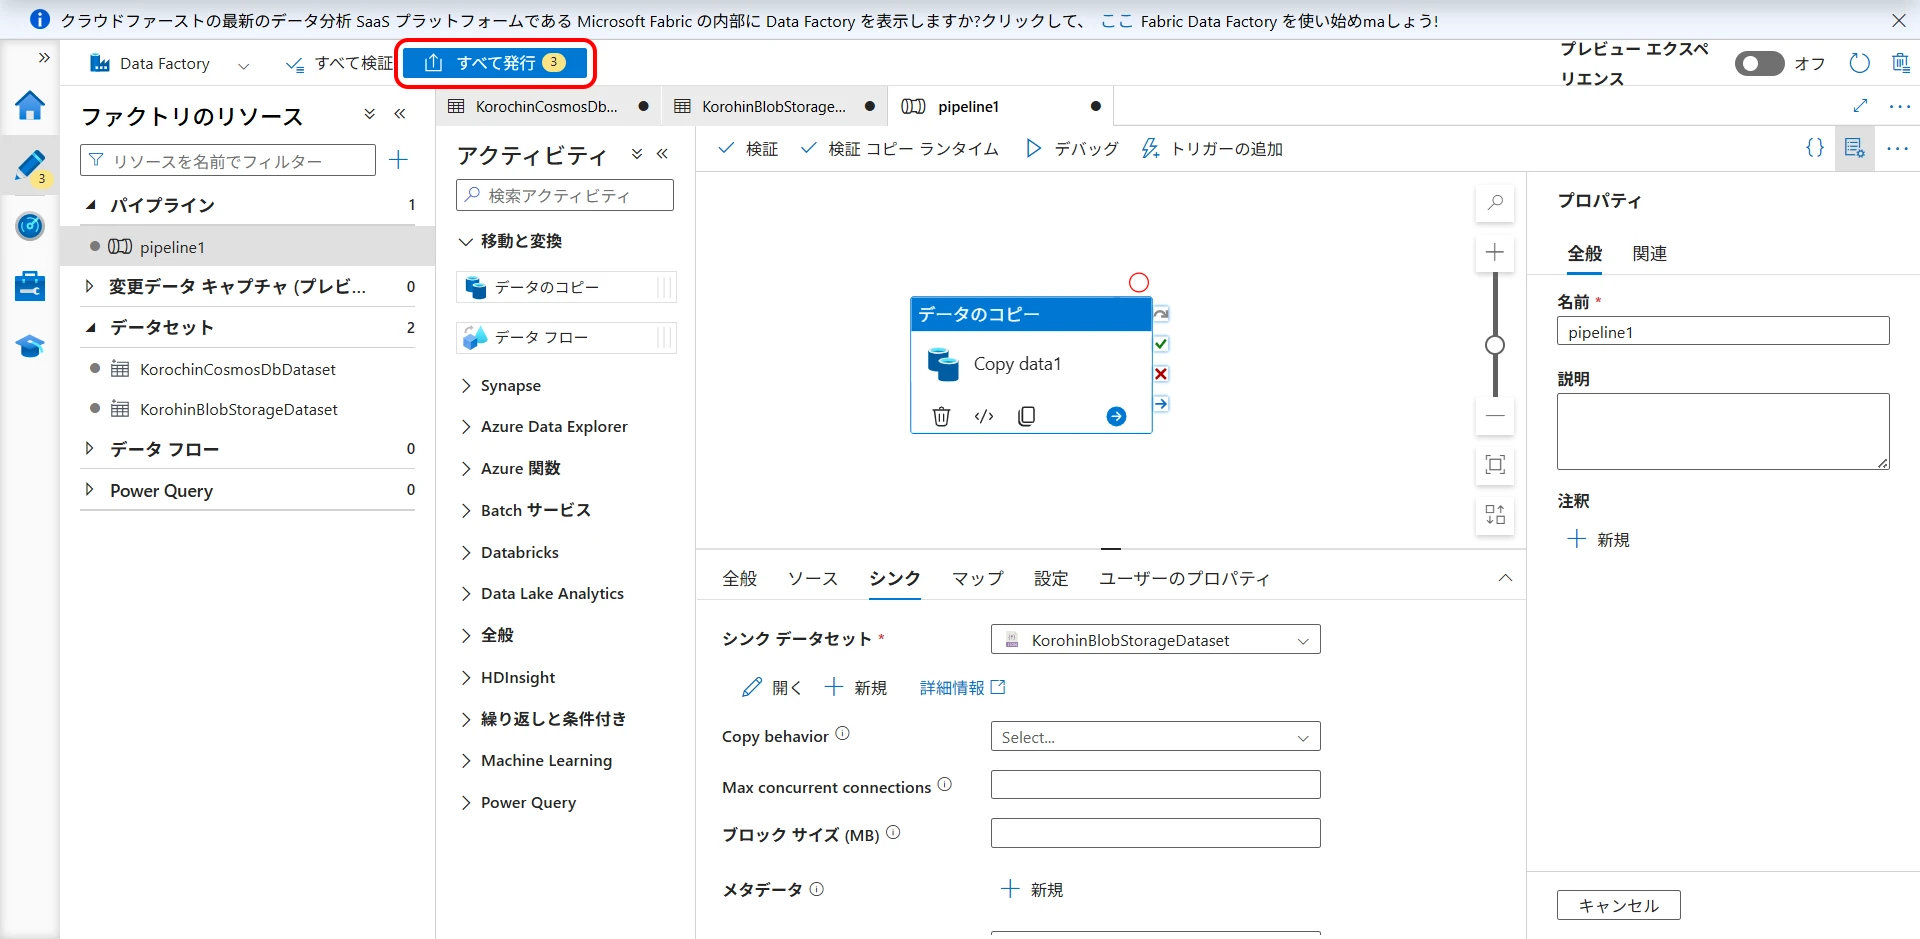The image size is (1920, 939).
Task: Open the Copy behavior dropdown
Action: [x=1155, y=737]
